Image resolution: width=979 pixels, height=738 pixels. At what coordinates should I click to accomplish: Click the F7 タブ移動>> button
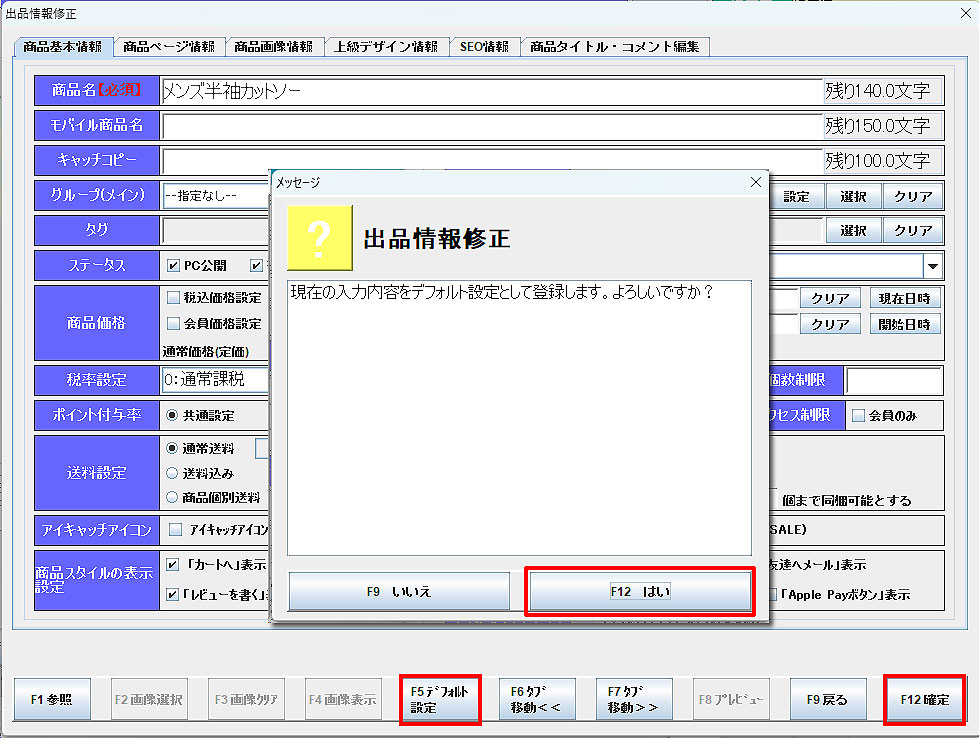[634, 699]
